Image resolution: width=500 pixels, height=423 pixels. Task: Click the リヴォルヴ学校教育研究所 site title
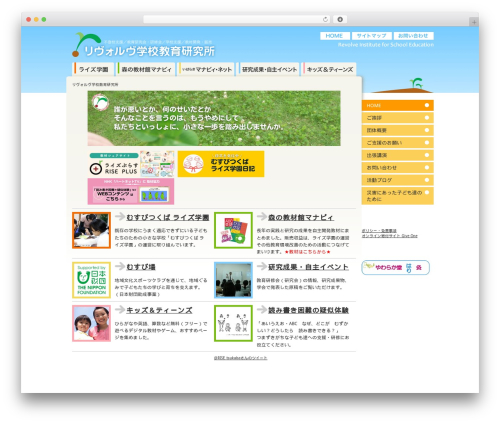[x=149, y=51]
